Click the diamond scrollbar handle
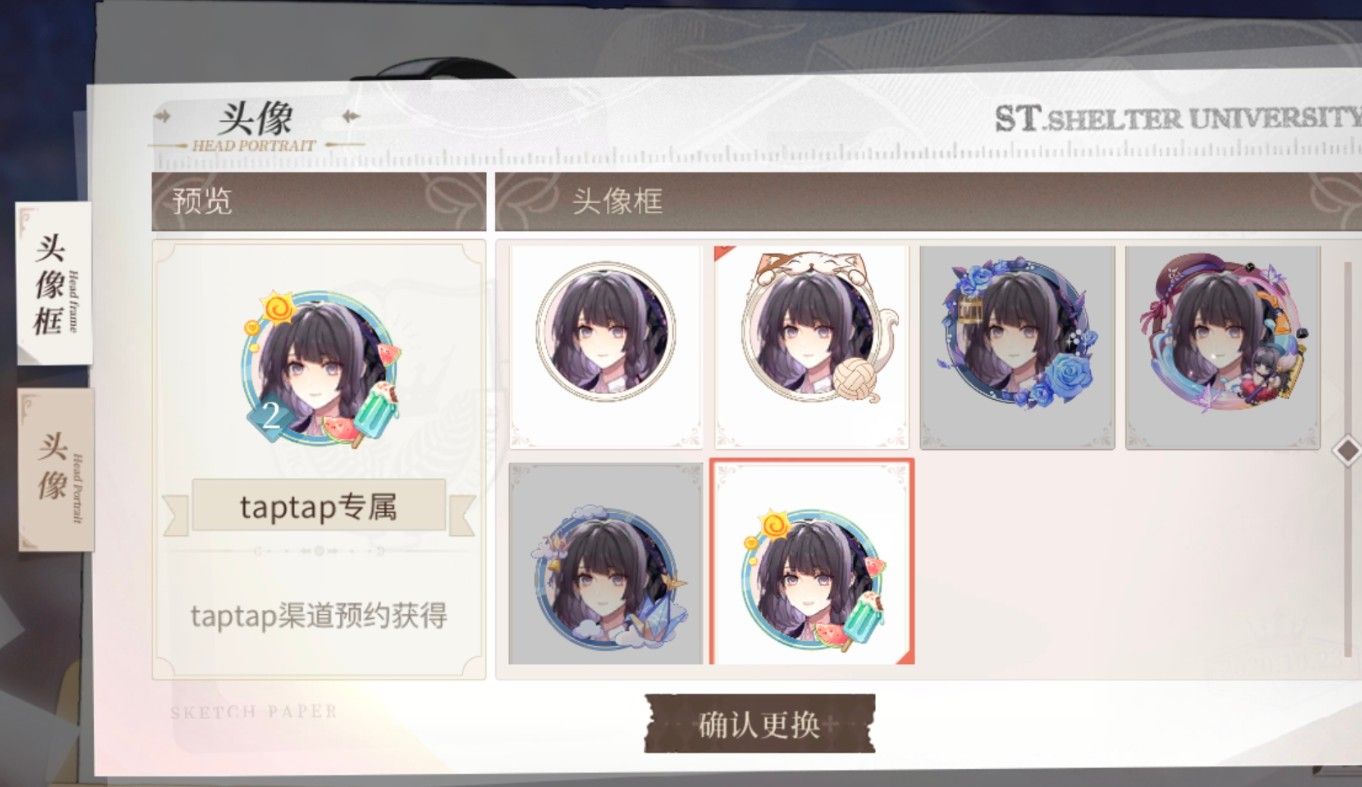The image size is (1362, 787). (x=1347, y=450)
